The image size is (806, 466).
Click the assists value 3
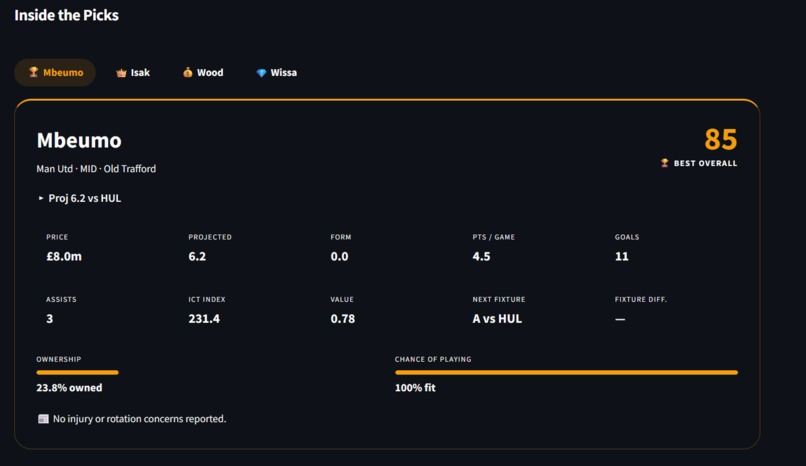click(49, 319)
